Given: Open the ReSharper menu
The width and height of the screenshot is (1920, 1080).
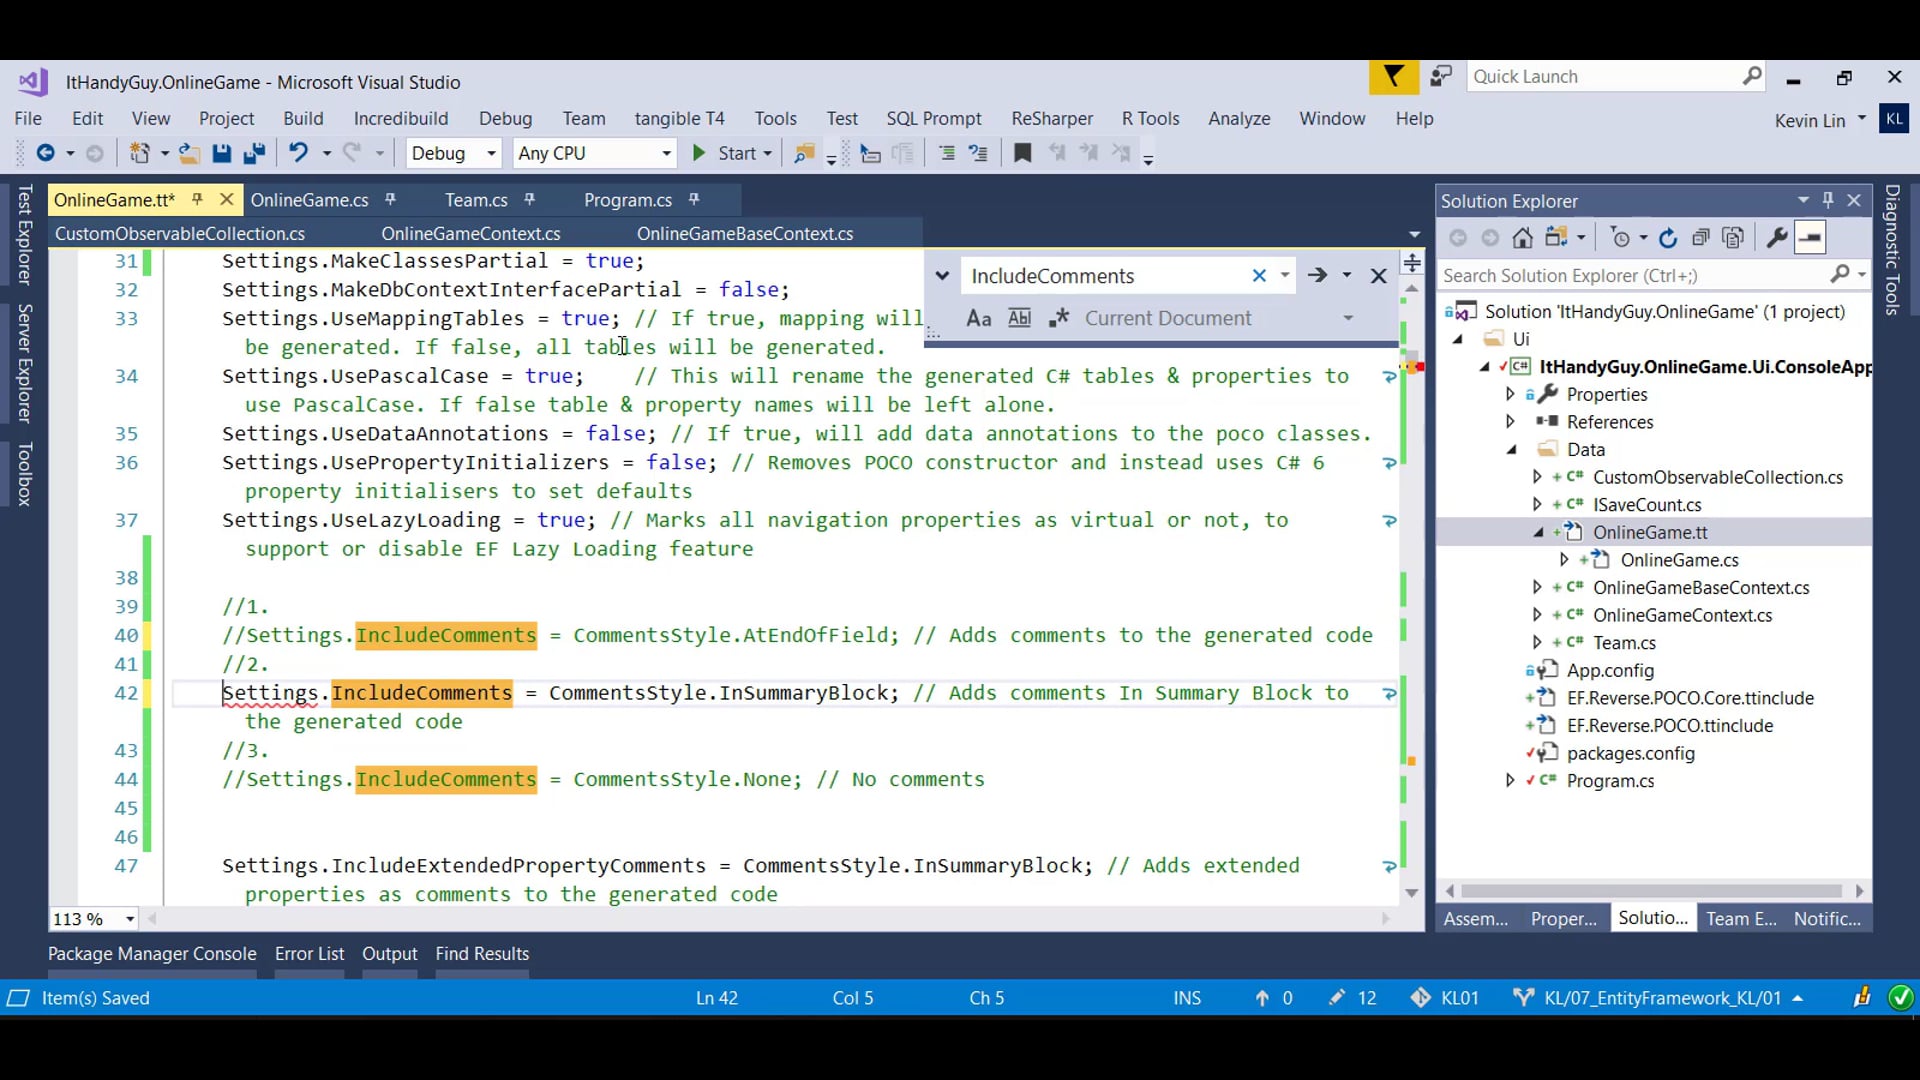Looking at the screenshot, I should click(x=1051, y=118).
